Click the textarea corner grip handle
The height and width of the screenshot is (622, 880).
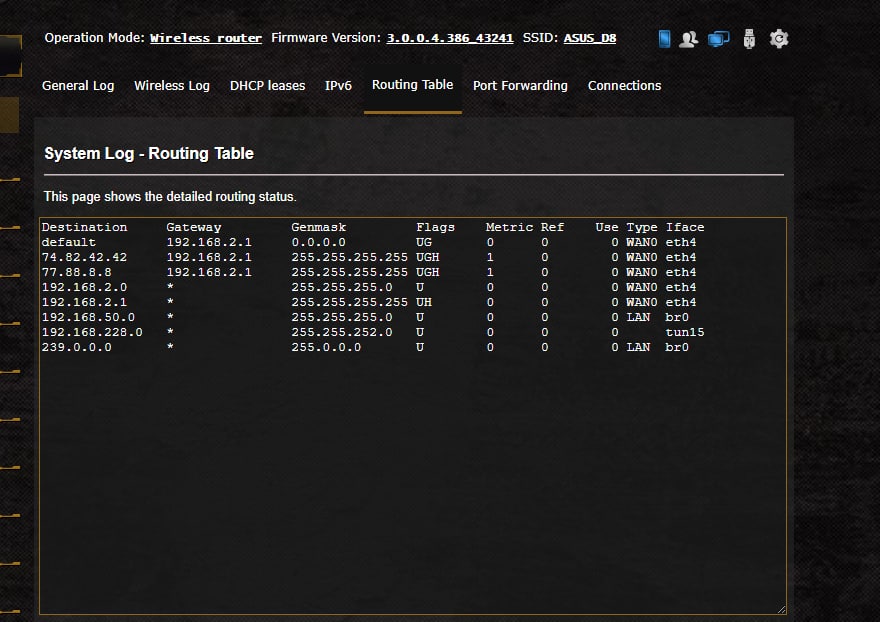[x=782, y=609]
